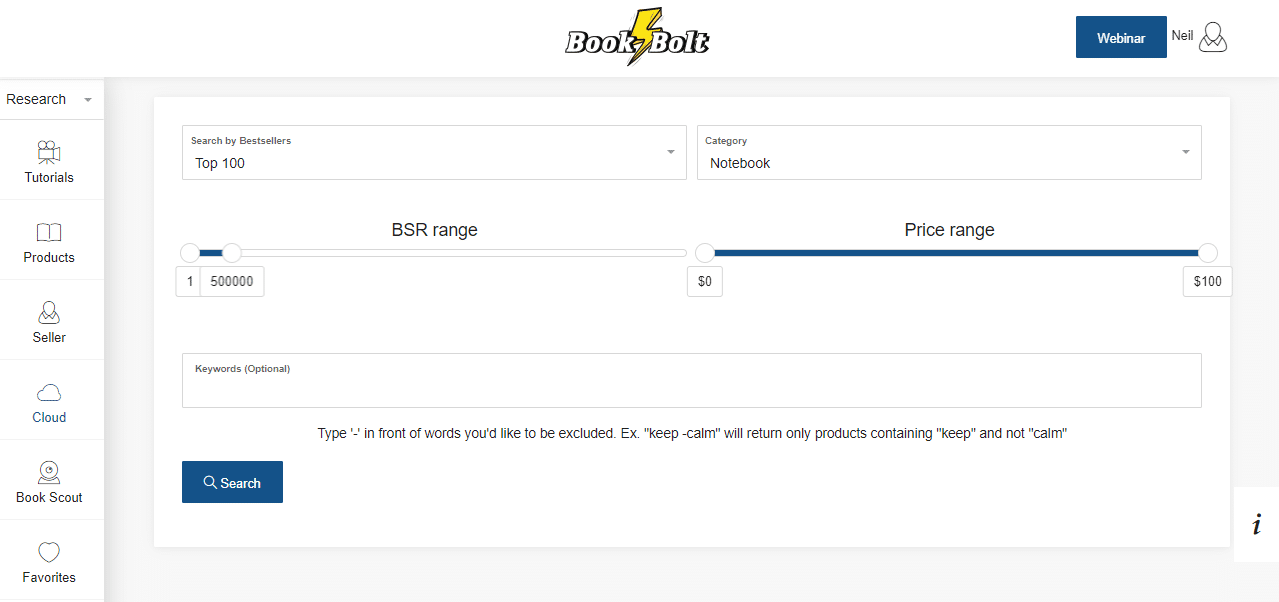Image resolution: width=1279 pixels, height=602 pixels.
Task: Click the BSR maximum value box showing 500000
Action: (x=232, y=282)
